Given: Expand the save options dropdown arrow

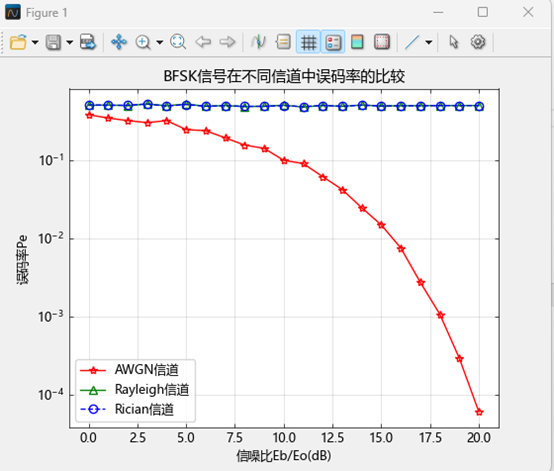Looking at the screenshot, I should point(70,42).
